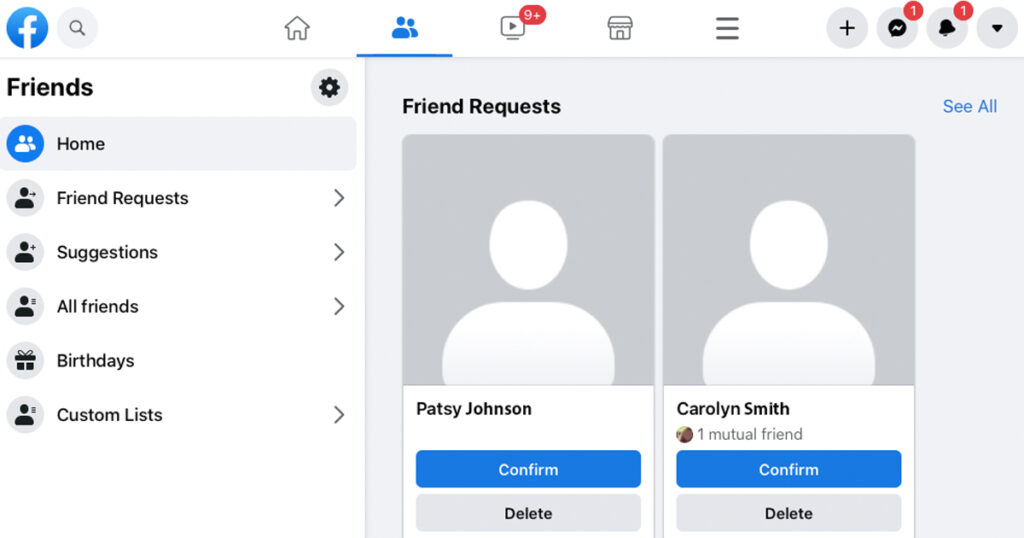Go to the Home feed icon
Screen dimensions: 1024x538
(x=297, y=28)
